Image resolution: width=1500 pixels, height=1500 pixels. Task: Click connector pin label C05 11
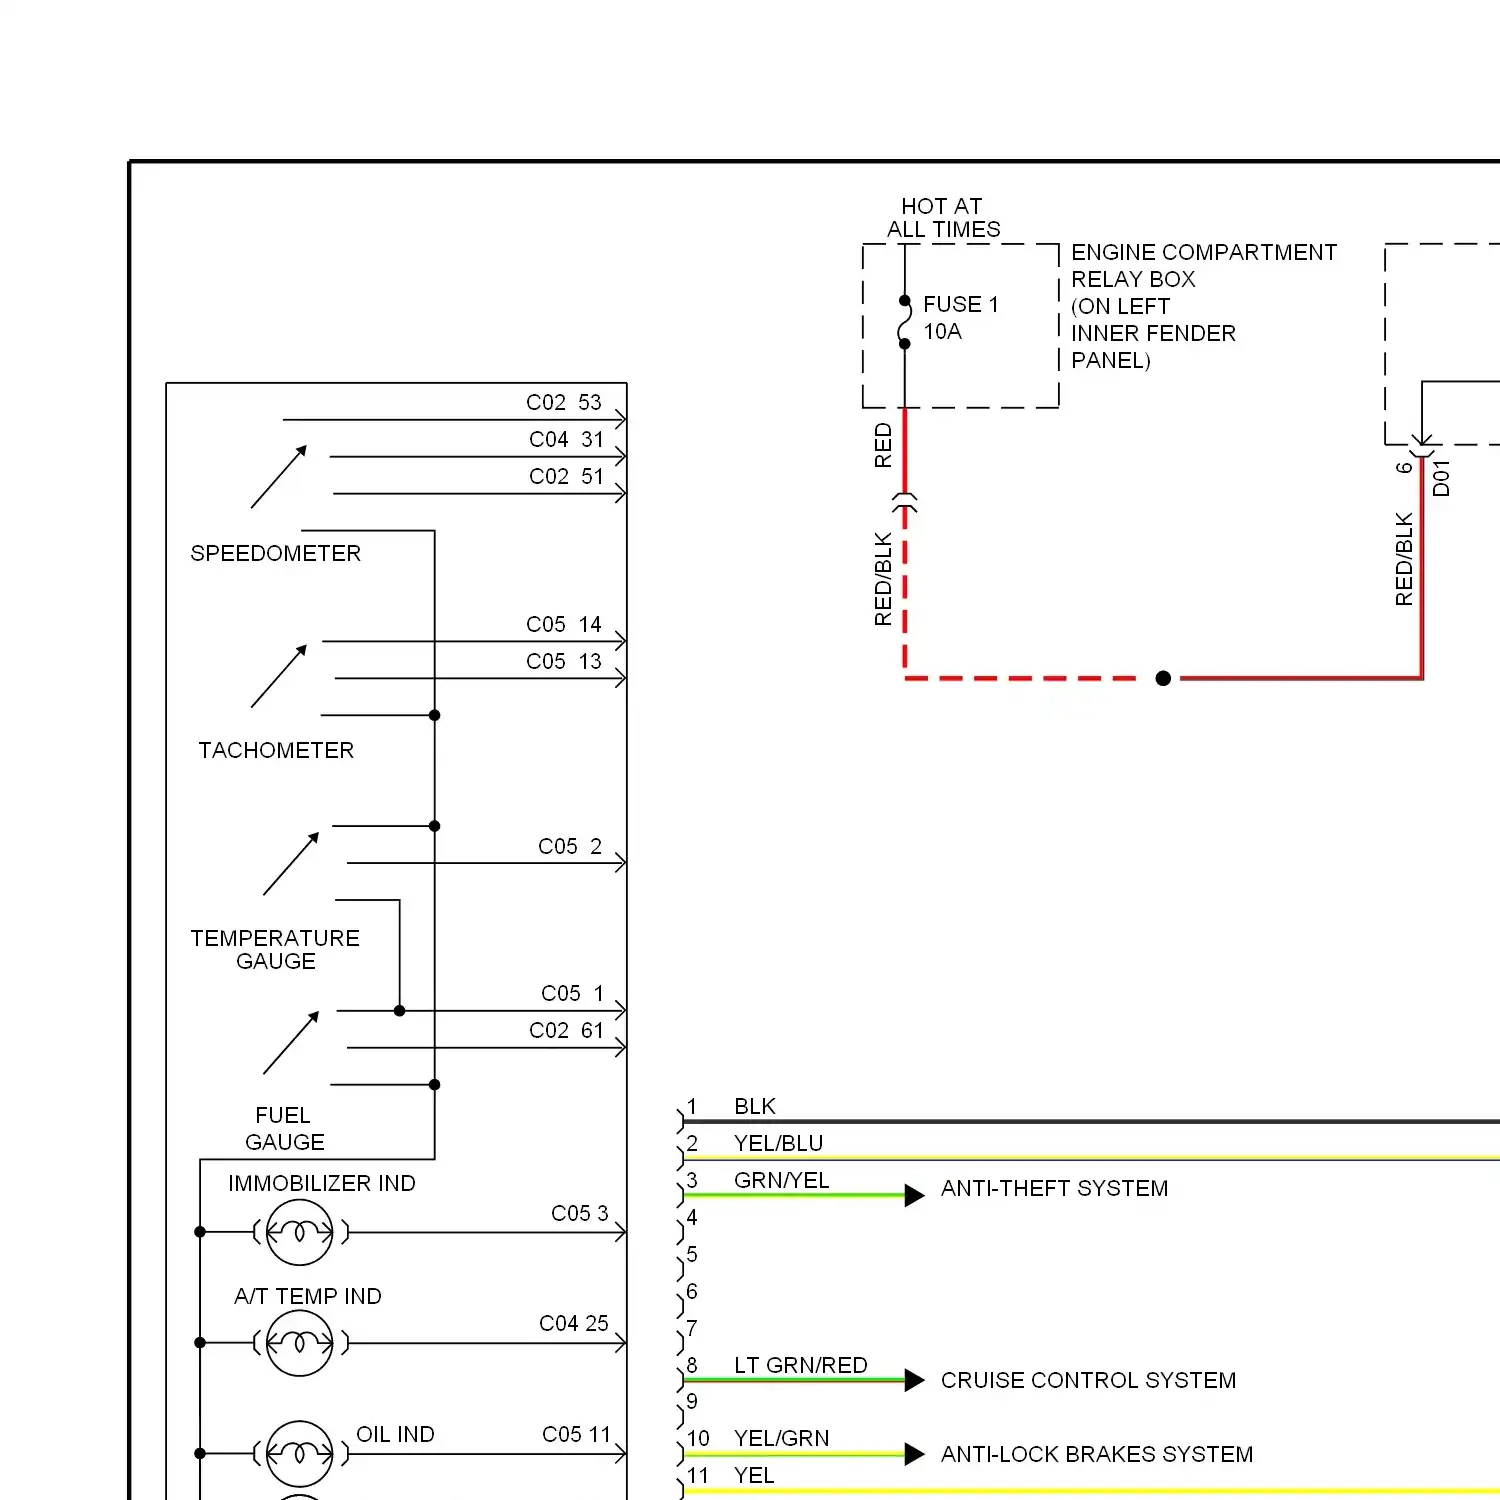pos(577,1434)
